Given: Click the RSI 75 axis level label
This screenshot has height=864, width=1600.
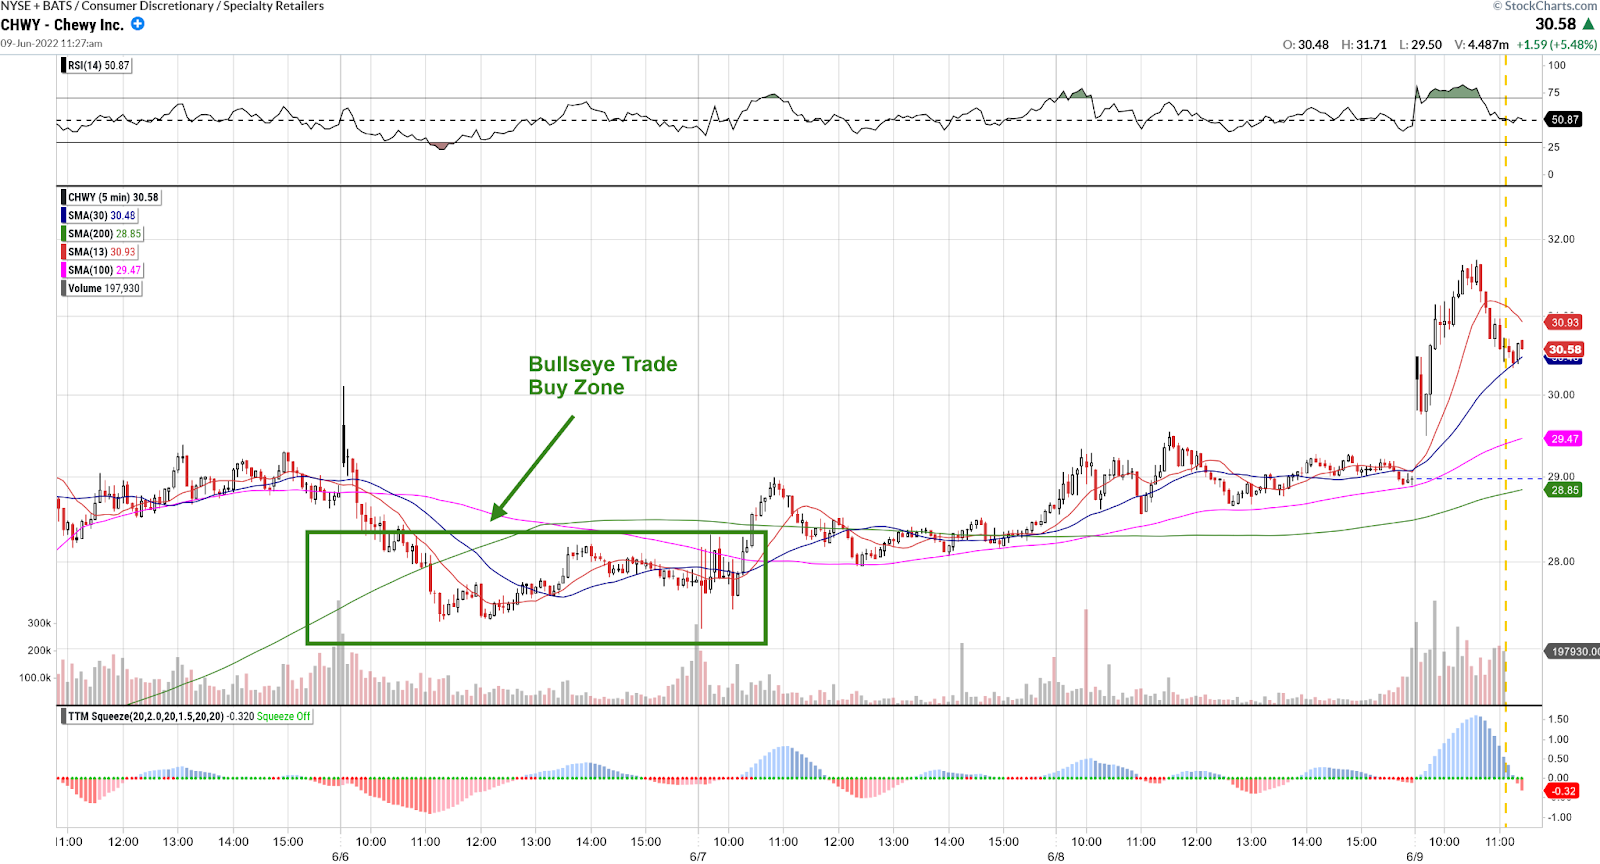Looking at the screenshot, I should tap(1554, 92).
